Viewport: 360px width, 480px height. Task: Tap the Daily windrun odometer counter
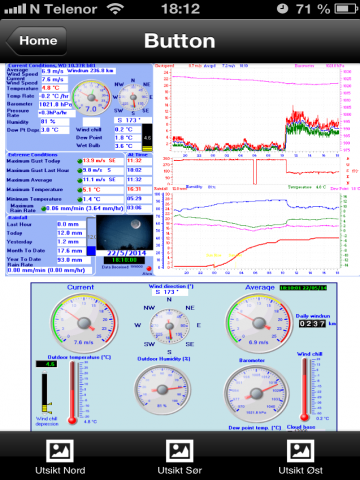pyautogui.click(x=312, y=323)
